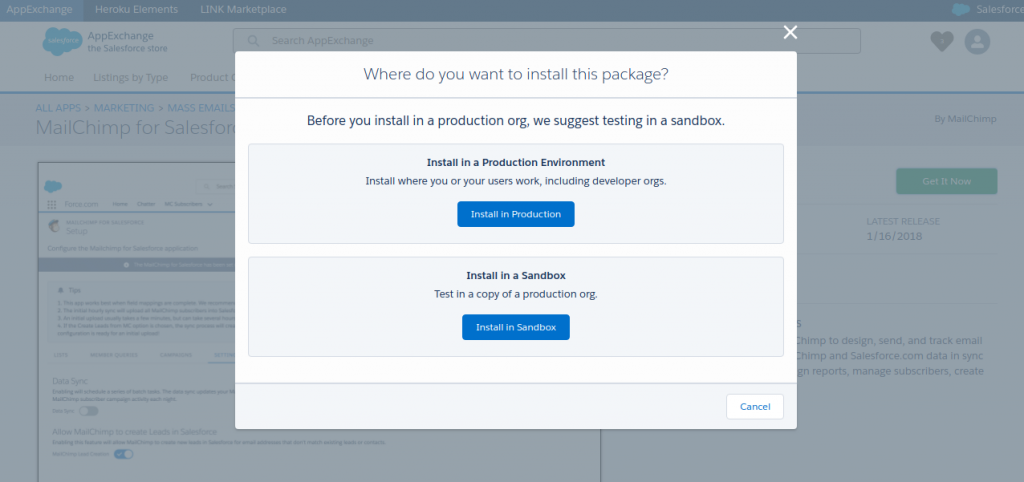The width and height of the screenshot is (1024, 482).
Task: Click the Salesforce link at top right
Action: point(1000,10)
